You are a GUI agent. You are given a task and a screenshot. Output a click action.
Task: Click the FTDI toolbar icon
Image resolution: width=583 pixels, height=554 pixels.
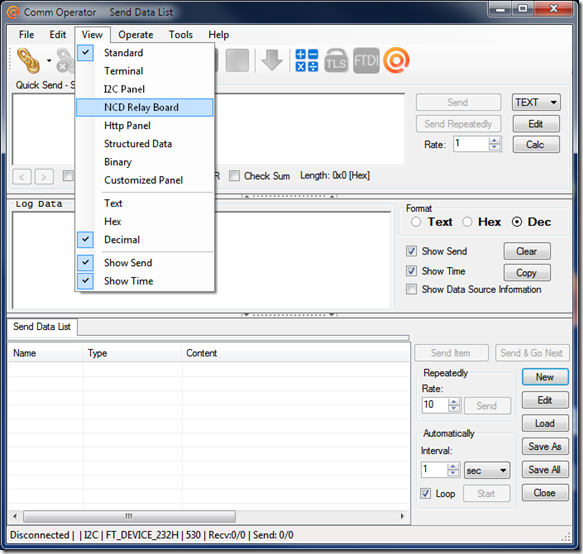[x=366, y=61]
